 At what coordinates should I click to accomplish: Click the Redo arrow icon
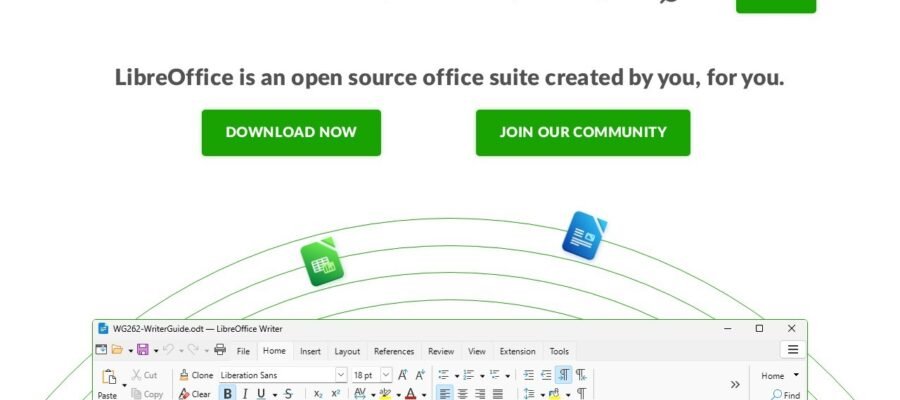[x=193, y=349]
